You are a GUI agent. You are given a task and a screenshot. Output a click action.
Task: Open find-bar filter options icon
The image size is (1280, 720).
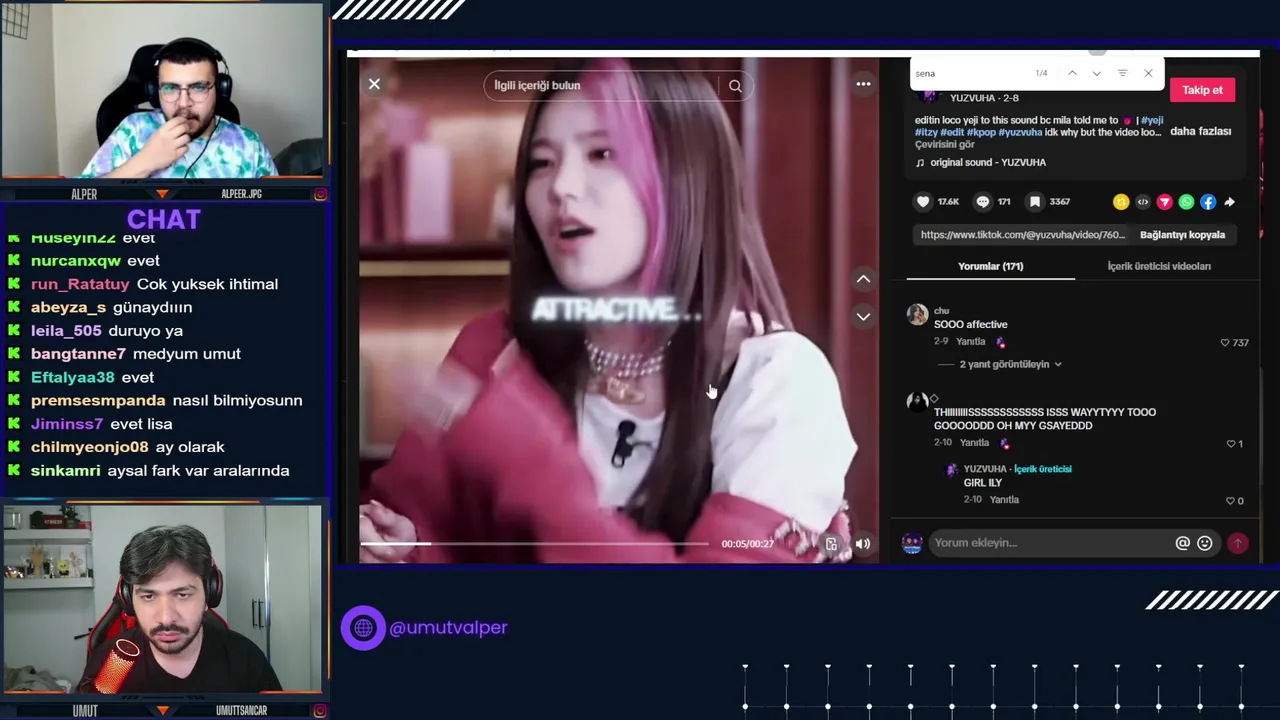(1122, 73)
